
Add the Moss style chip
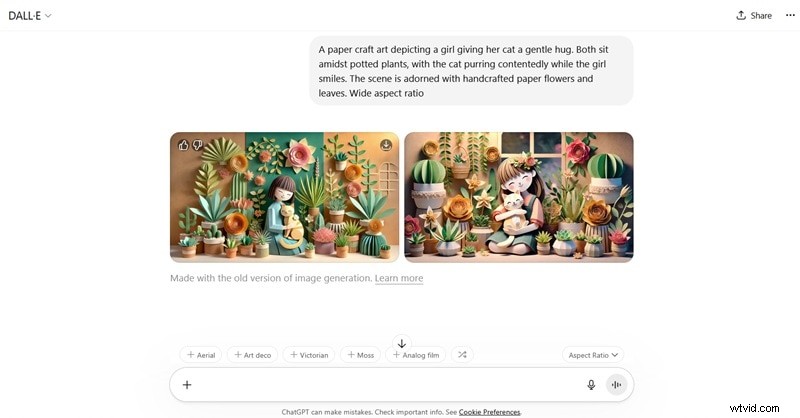[x=360, y=355]
